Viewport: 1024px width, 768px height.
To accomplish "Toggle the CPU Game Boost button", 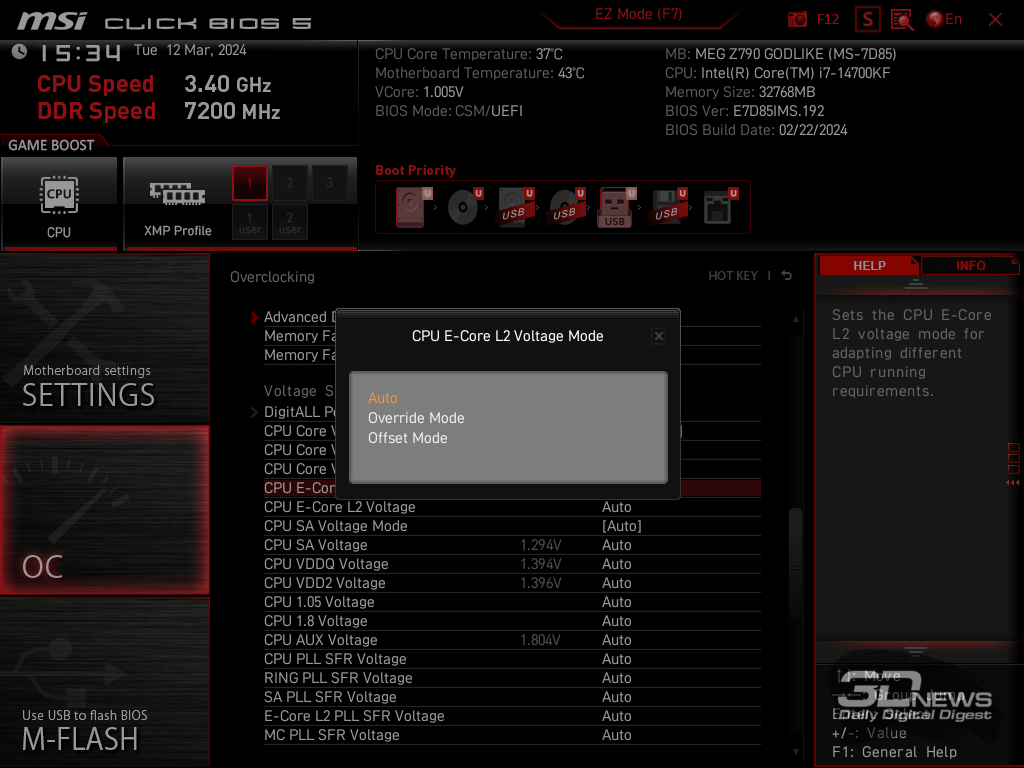I will click(59, 204).
